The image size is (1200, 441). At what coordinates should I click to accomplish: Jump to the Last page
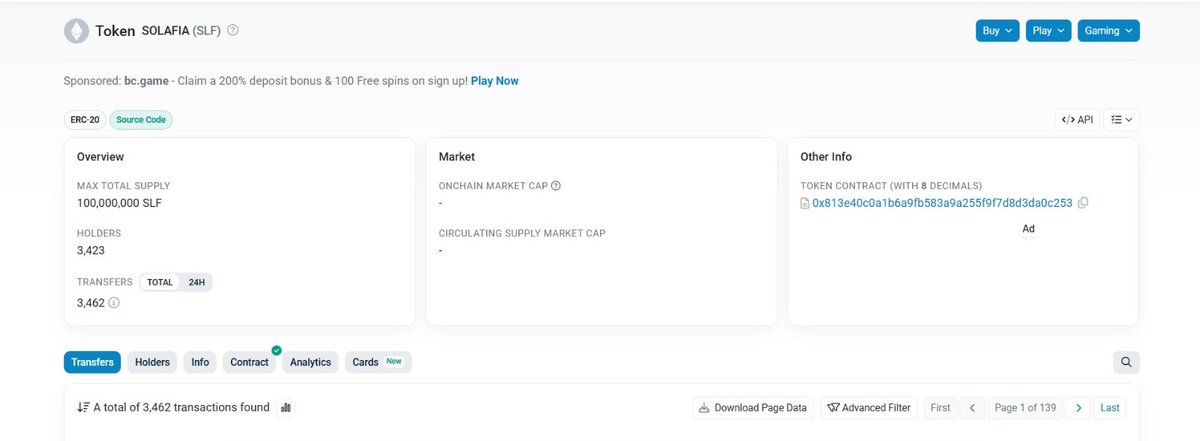(x=1110, y=408)
